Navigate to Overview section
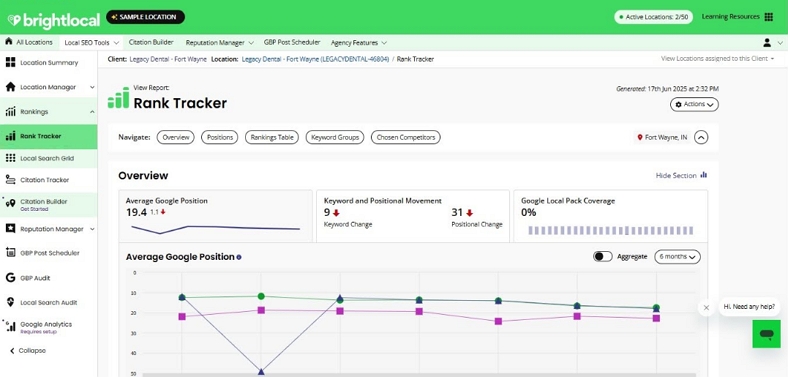788x377 pixels. [175, 137]
